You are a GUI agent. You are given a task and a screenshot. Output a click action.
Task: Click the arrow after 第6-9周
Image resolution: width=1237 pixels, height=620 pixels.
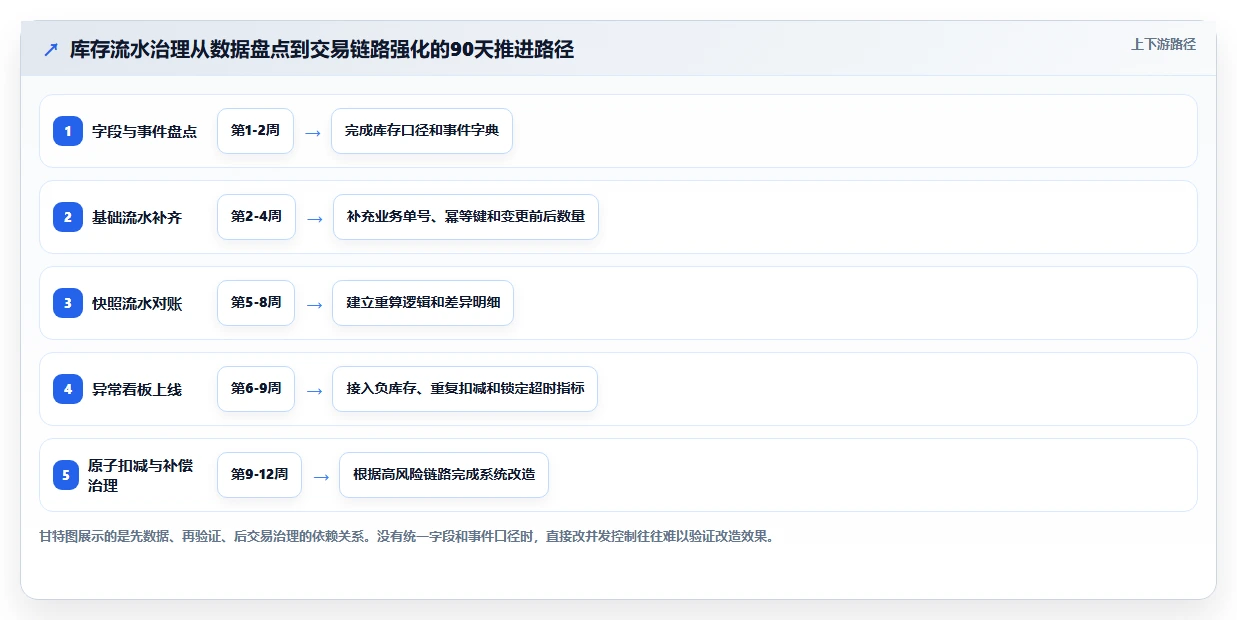pos(314,390)
